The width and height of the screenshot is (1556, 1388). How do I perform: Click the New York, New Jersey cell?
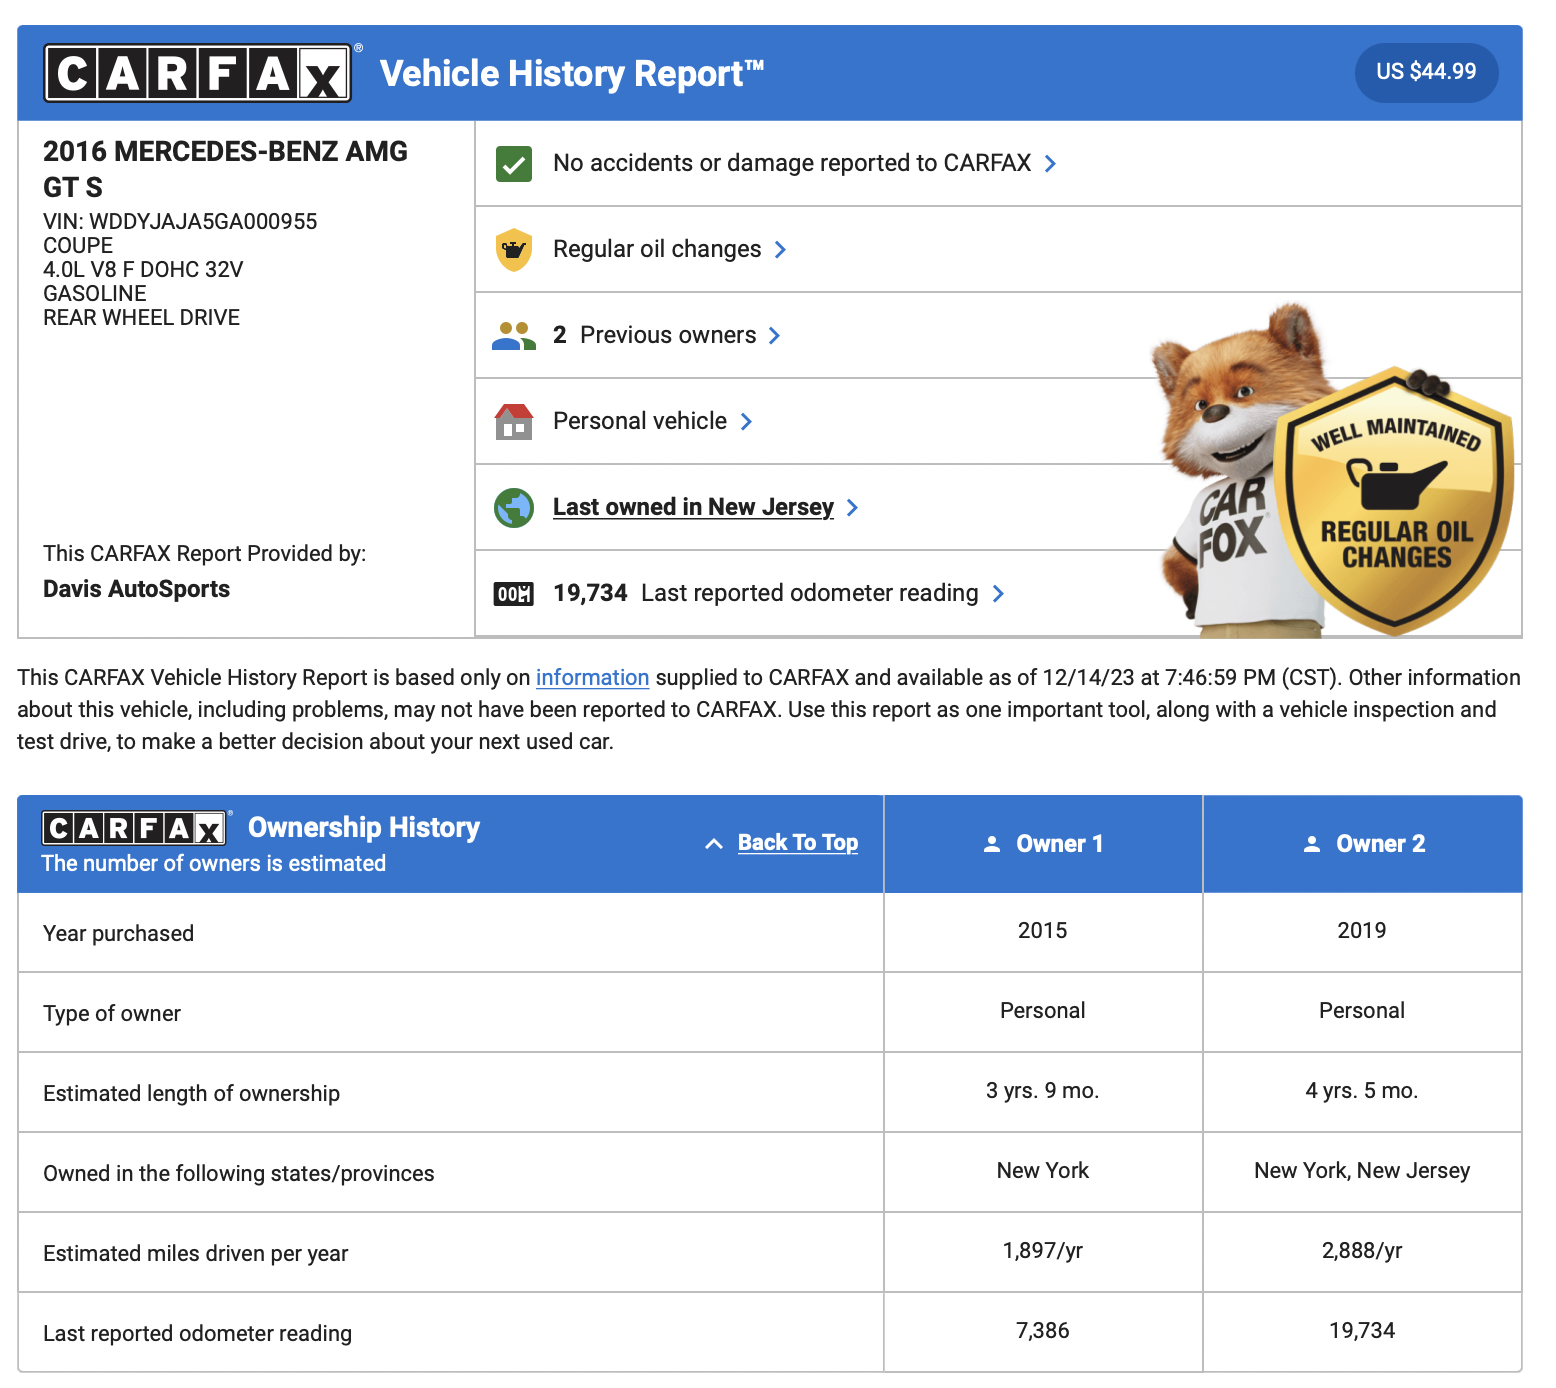[x=1362, y=1170]
